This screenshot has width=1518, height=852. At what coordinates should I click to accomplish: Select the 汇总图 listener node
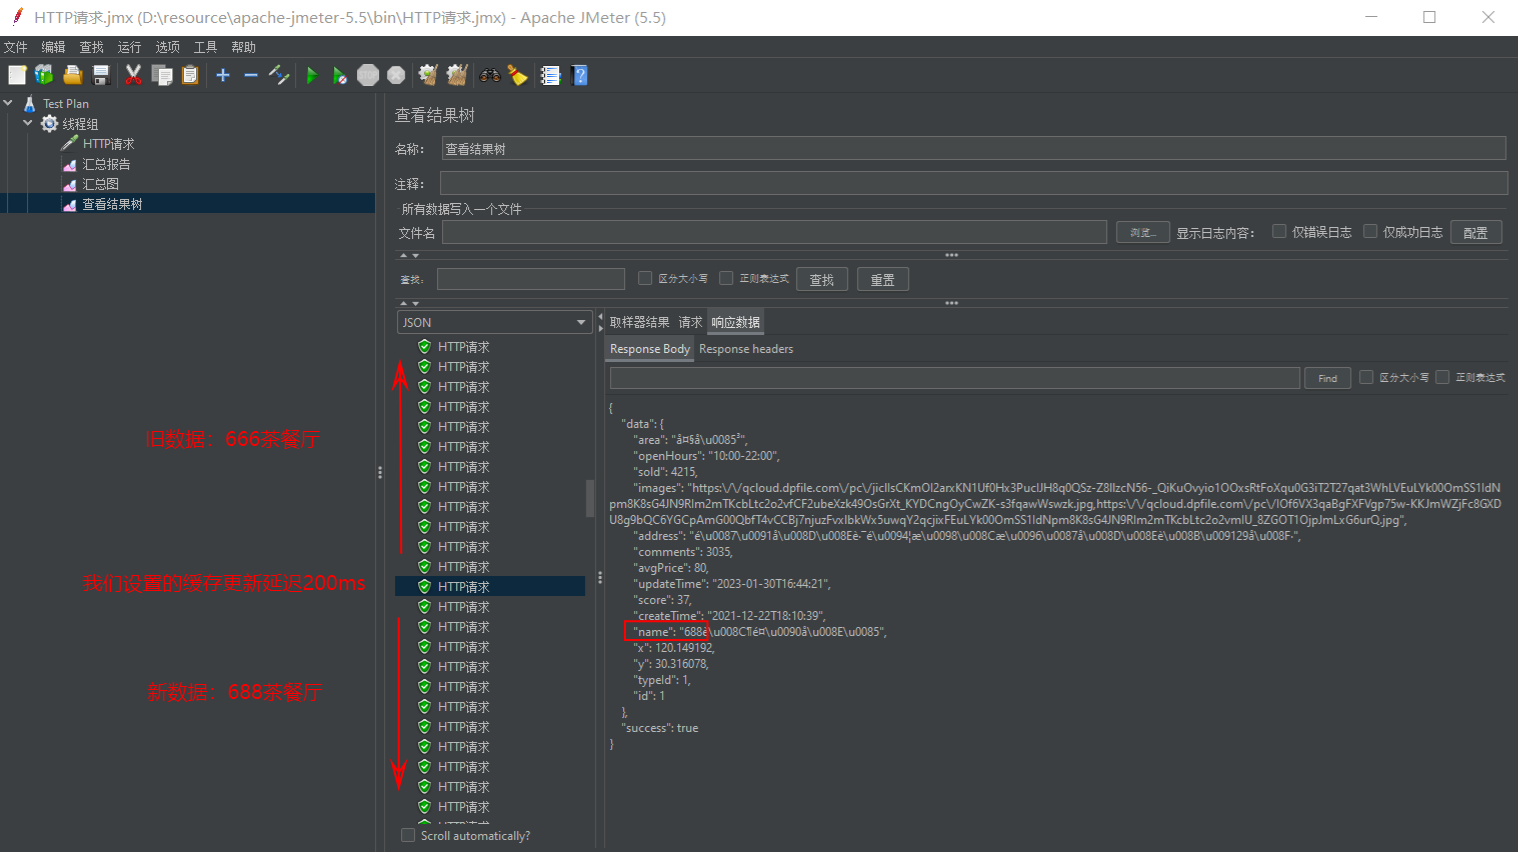(100, 184)
